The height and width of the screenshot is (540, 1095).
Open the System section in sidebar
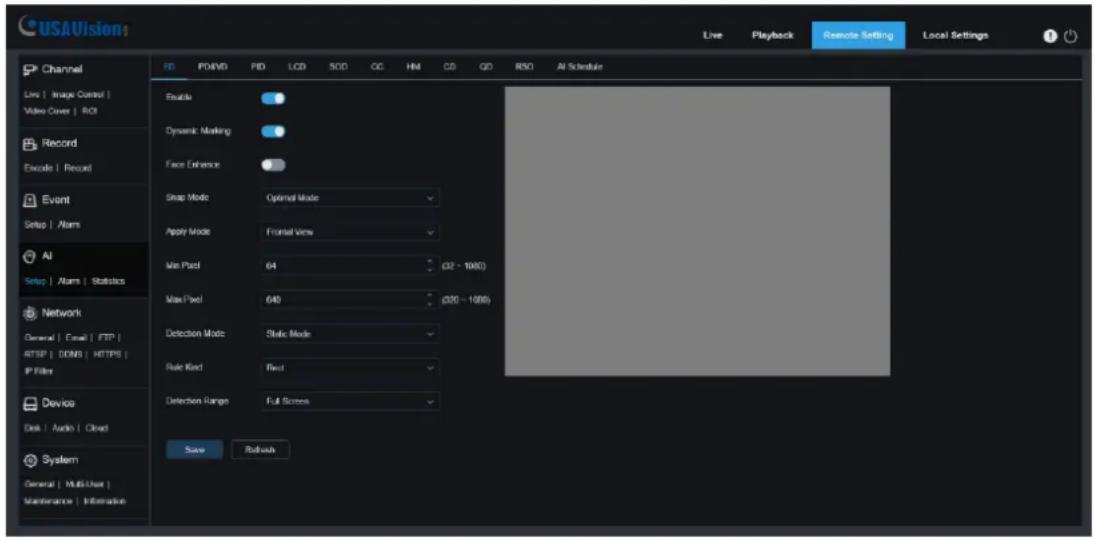52,460
